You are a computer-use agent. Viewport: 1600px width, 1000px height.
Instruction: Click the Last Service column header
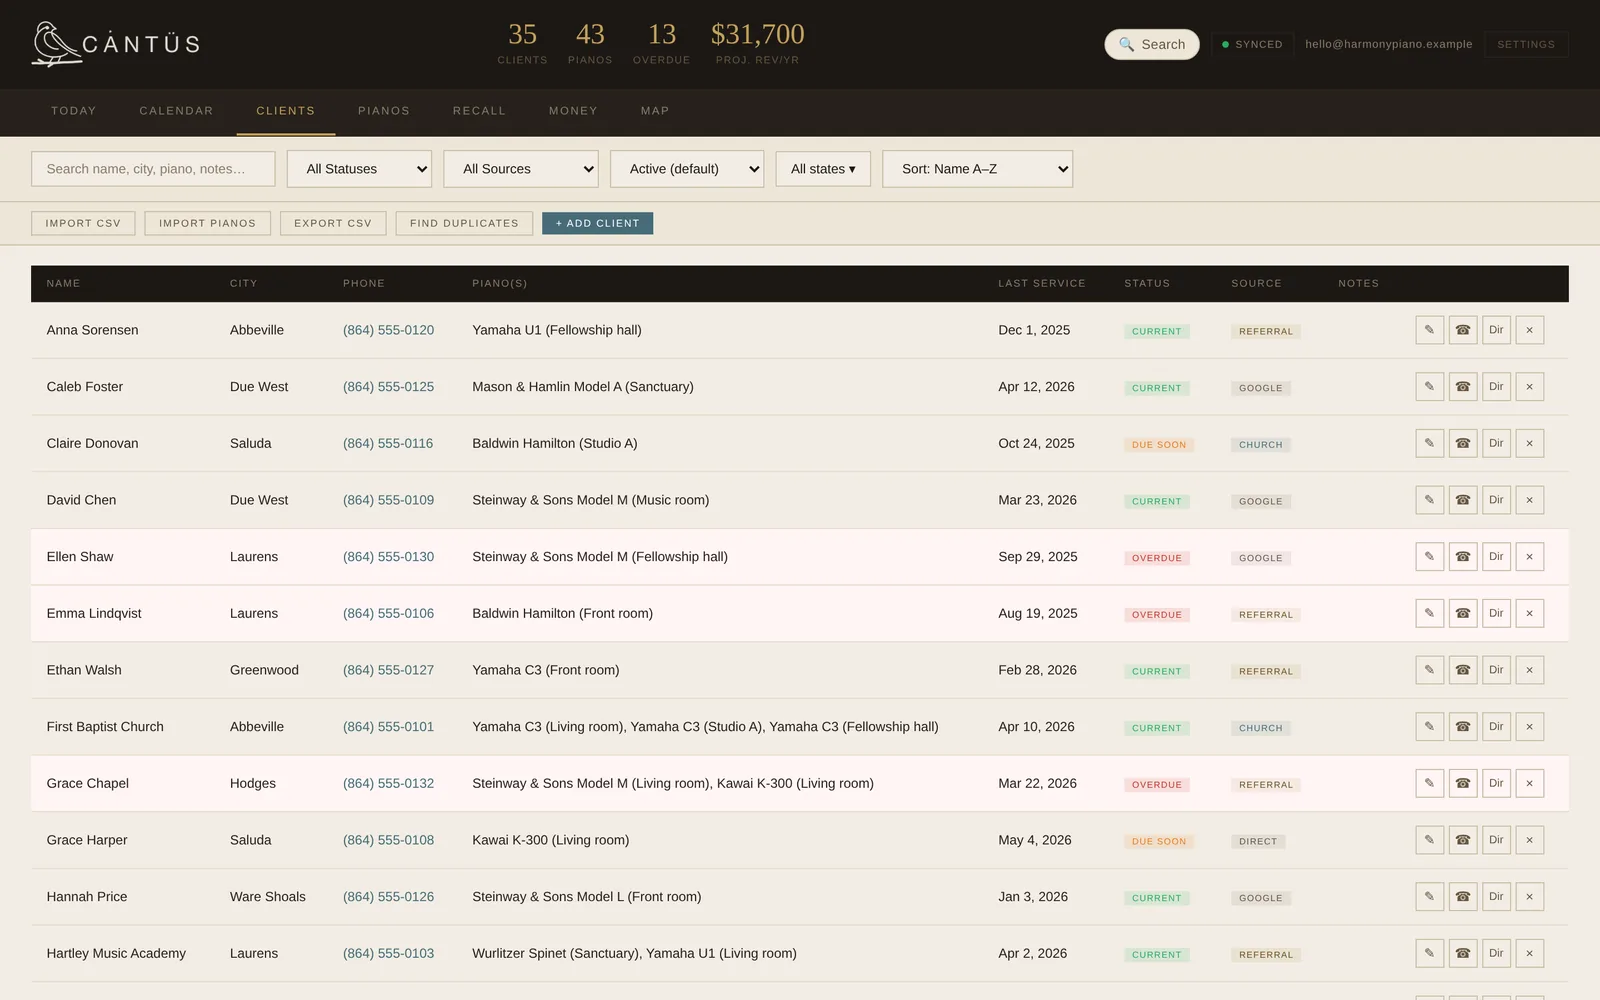(1041, 284)
